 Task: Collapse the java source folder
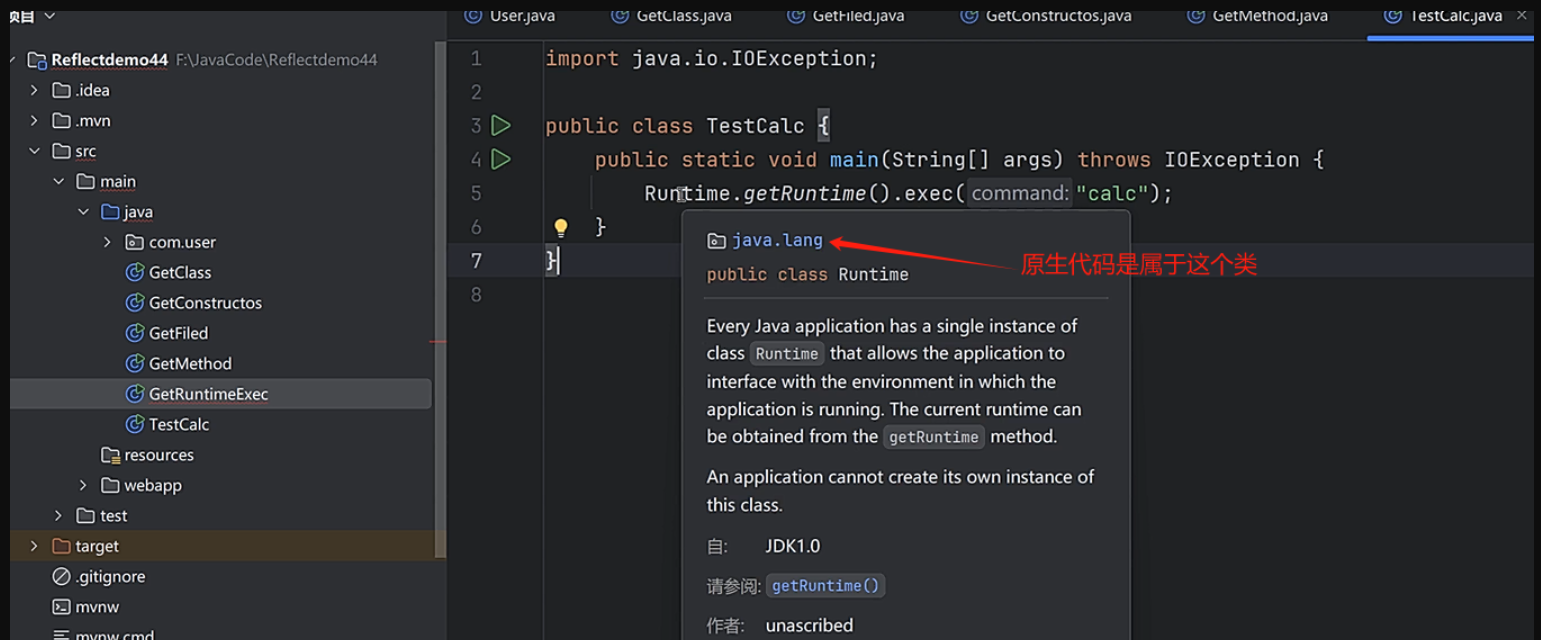click(x=83, y=212)
